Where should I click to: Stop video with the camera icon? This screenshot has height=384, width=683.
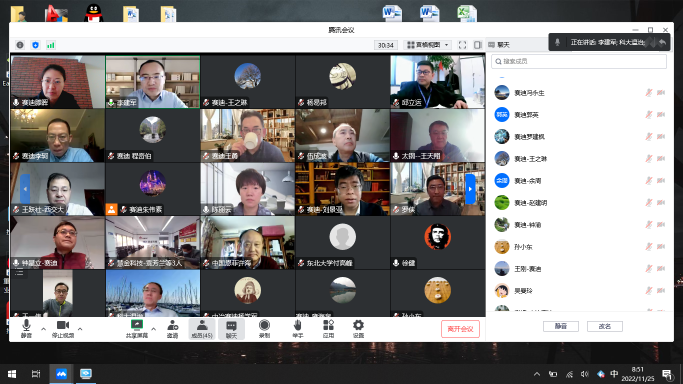coord(63,329)
